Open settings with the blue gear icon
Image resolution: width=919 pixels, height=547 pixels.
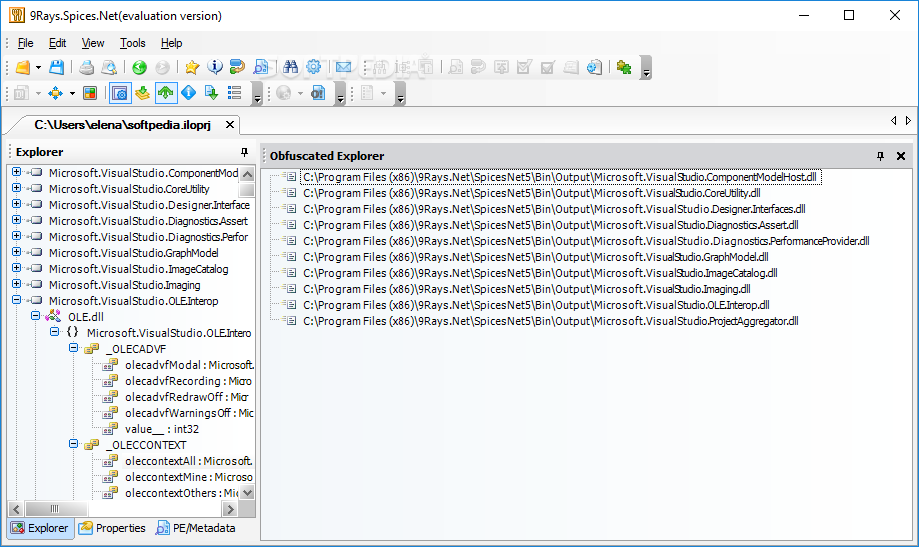pos(314,67)
